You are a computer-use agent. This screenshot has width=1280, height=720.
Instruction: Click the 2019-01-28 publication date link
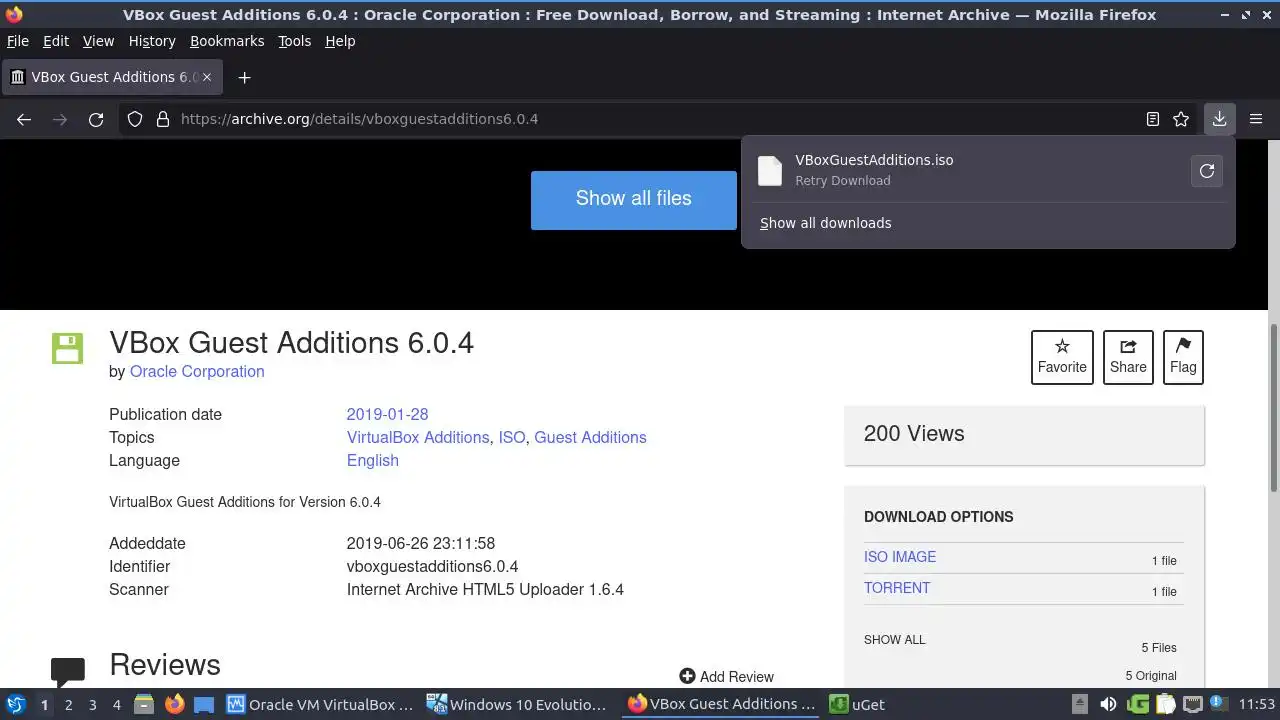coord(387,414)
